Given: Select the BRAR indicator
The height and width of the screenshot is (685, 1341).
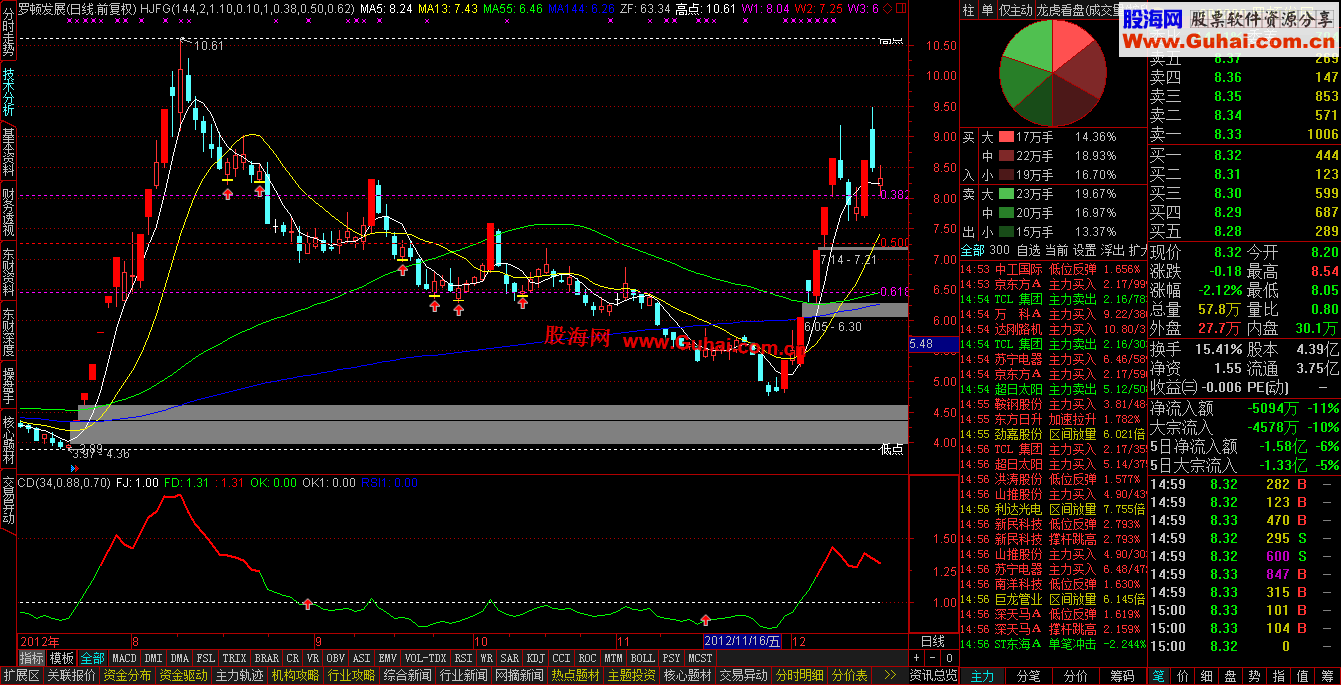Looking at the screenshot, I should (266, 659).
